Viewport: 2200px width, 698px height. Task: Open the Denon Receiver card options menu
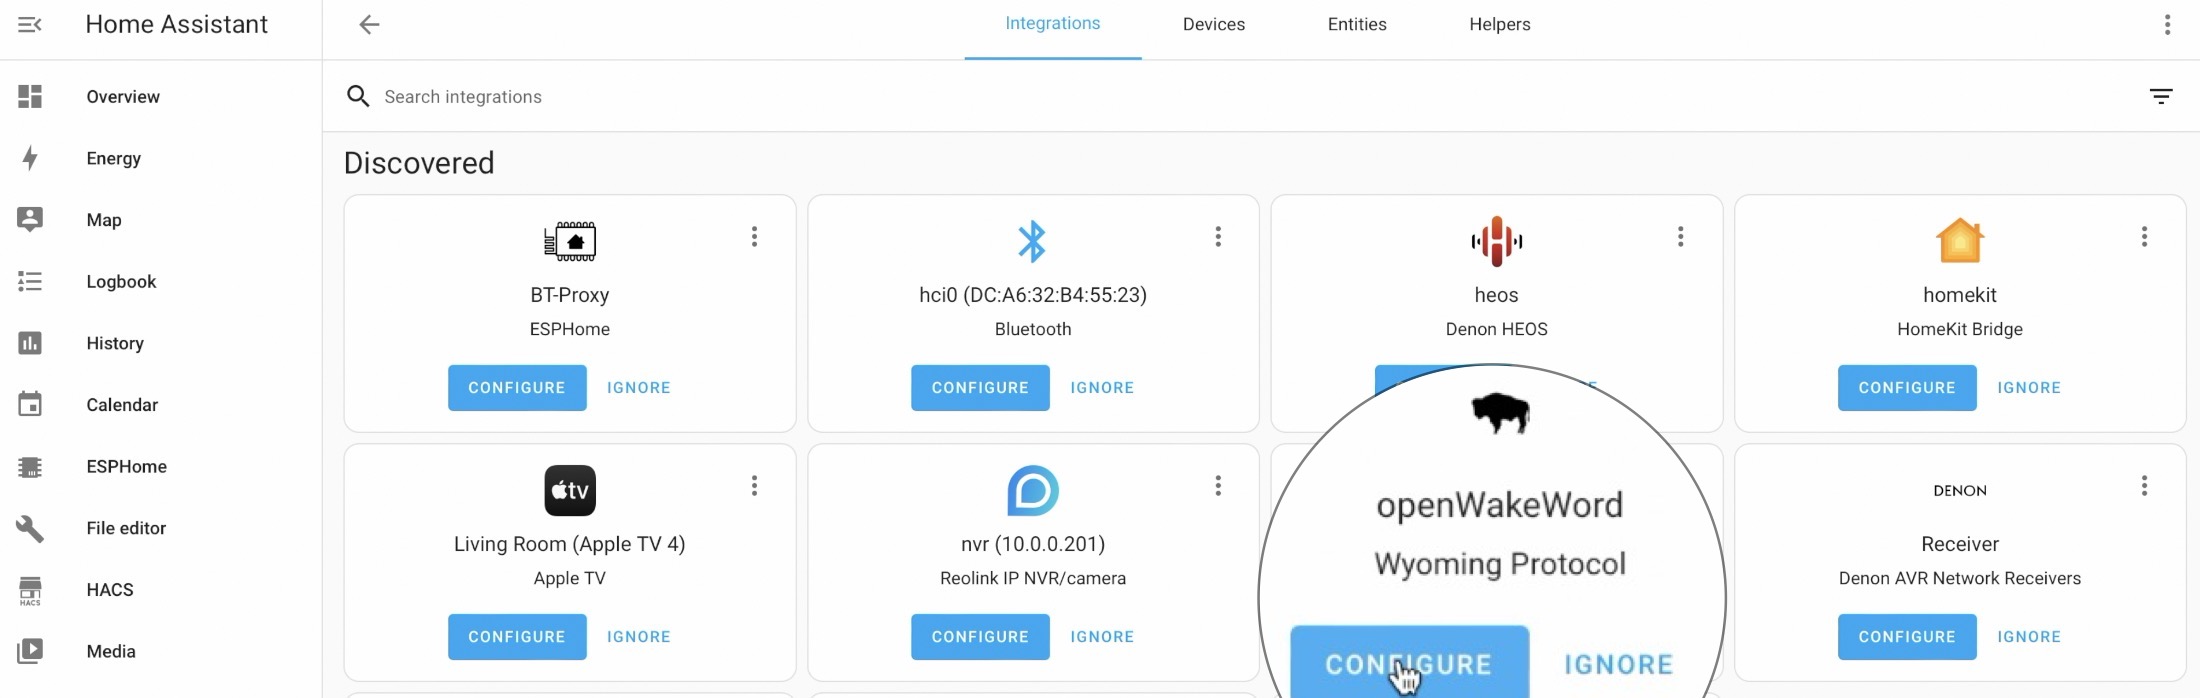pyautogui.click(x=2144, y=485)
